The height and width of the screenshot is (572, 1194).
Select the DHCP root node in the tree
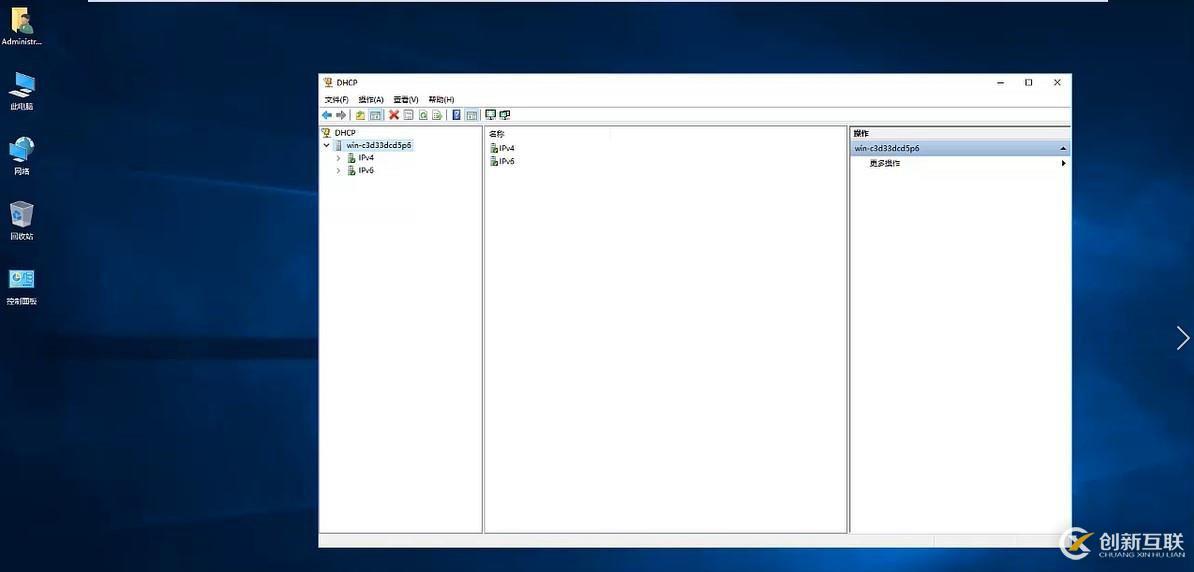point(339,133)
